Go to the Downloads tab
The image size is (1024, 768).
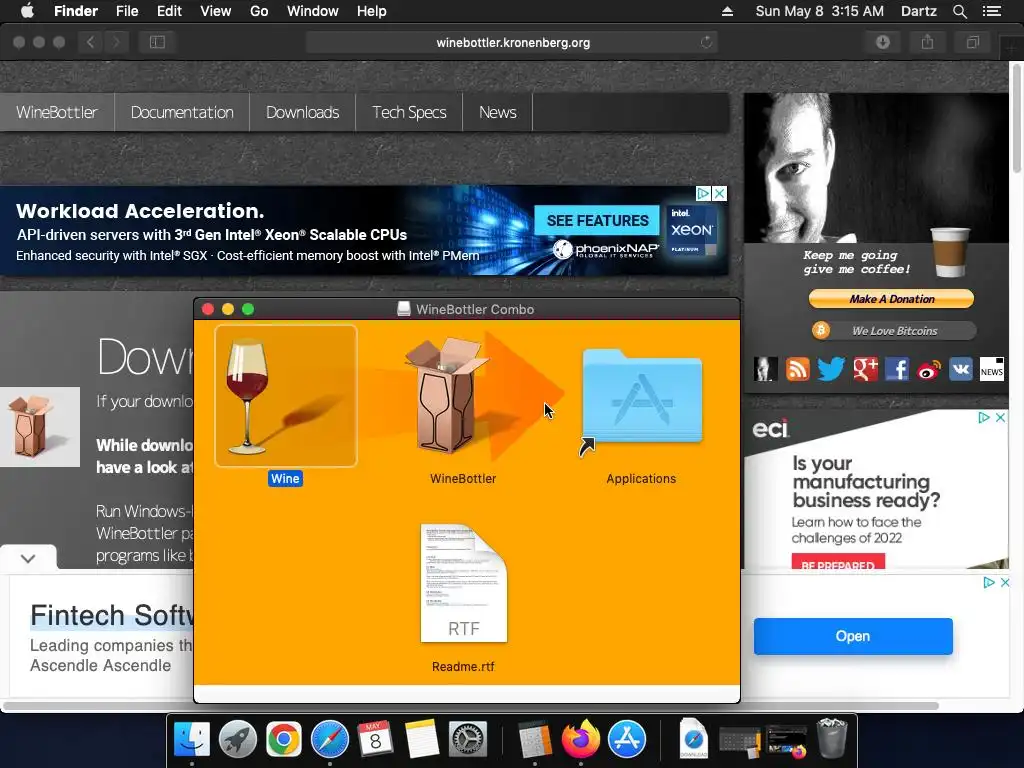(x=302, y=112)
